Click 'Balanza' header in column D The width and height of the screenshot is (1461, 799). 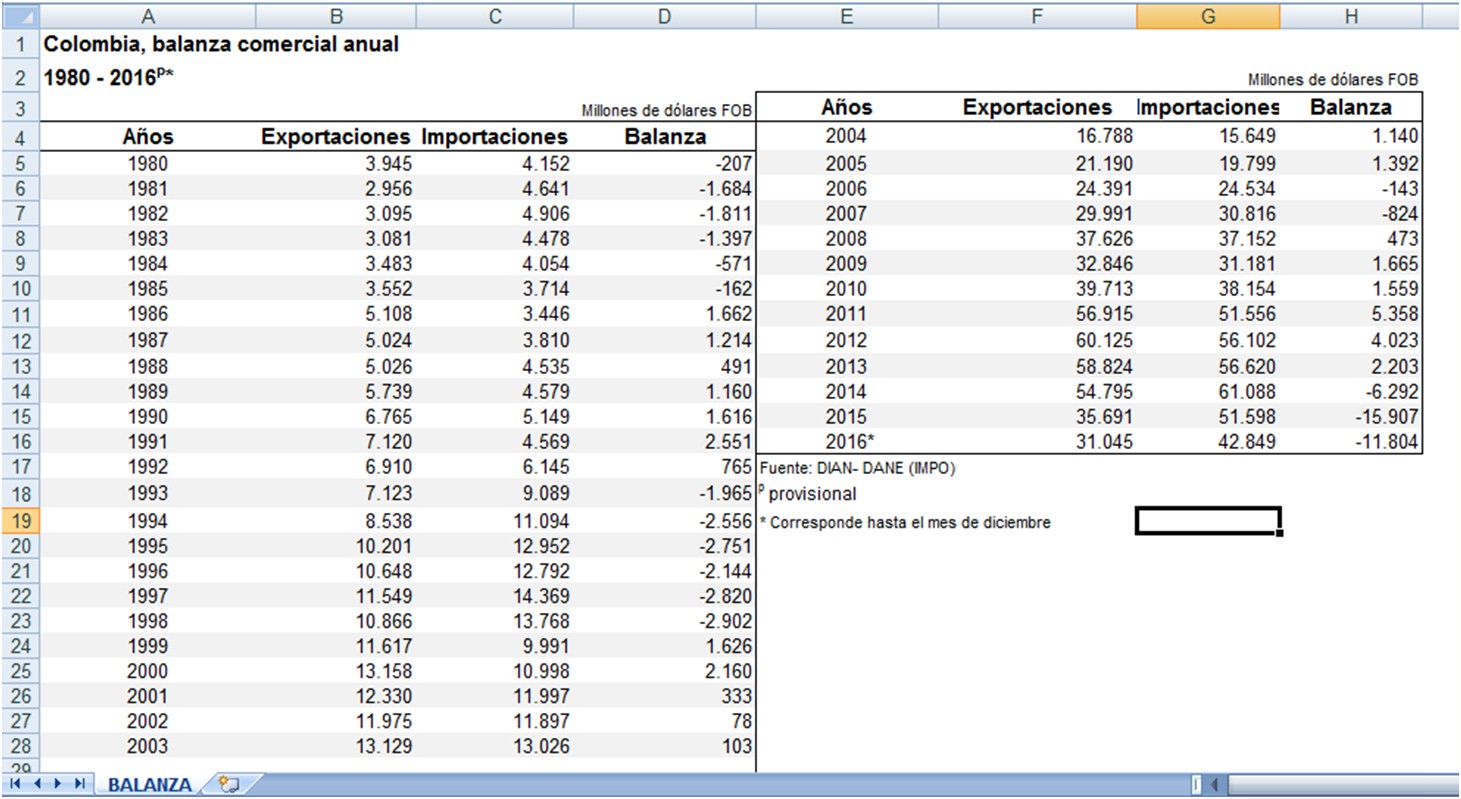664,137
